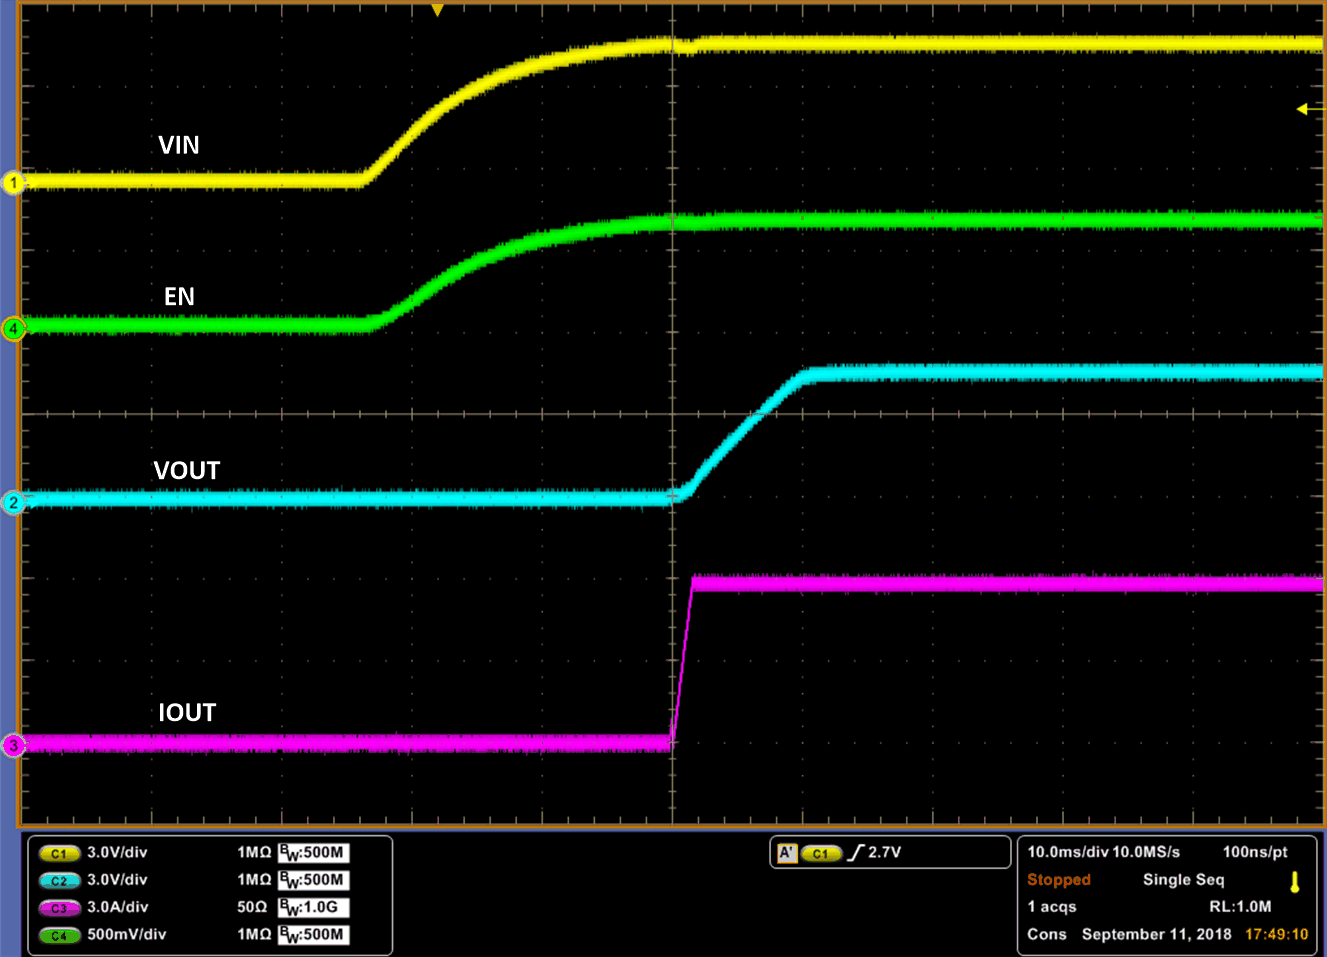
Task: Click the rising edge 2.7V trigger level
Action: tap(875, 853)
